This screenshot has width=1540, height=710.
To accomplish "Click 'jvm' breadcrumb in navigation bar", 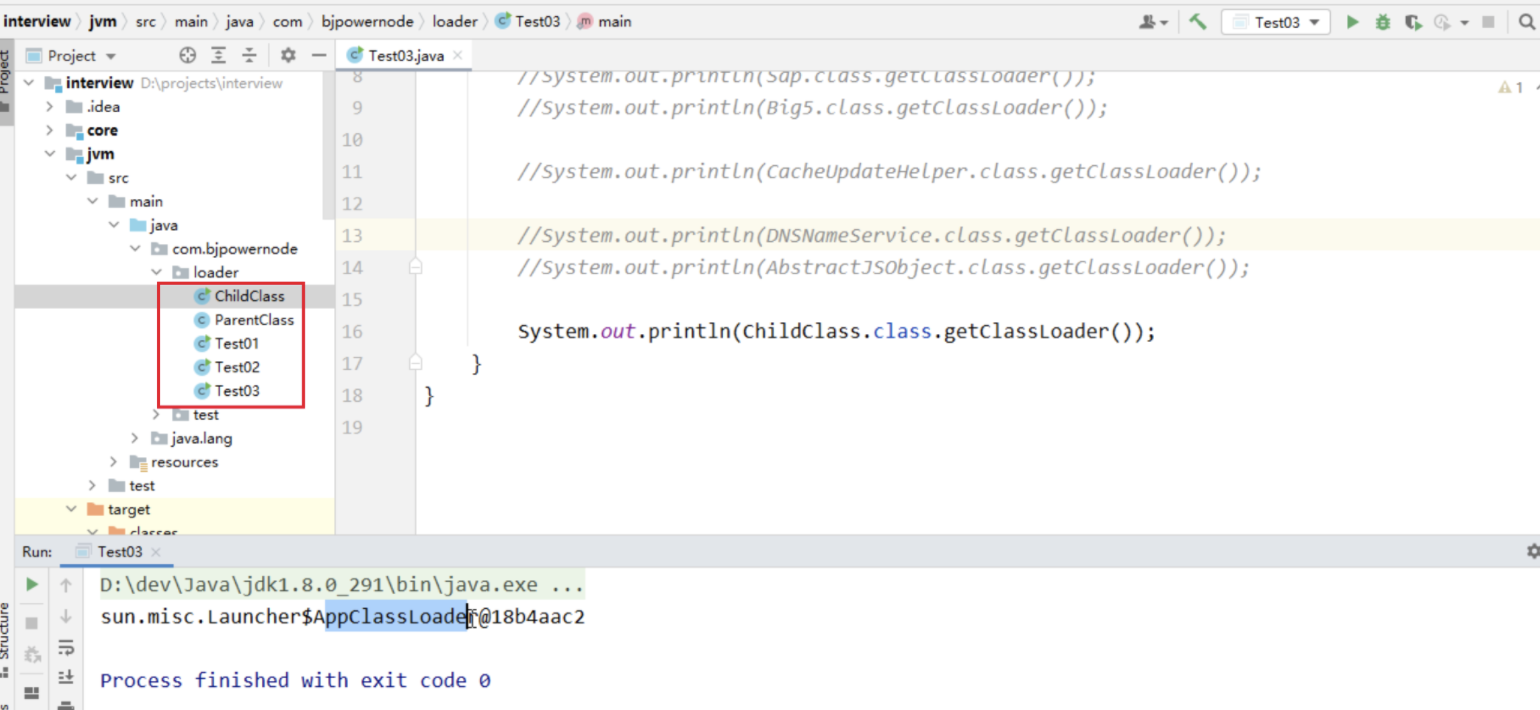I will 101,21.
